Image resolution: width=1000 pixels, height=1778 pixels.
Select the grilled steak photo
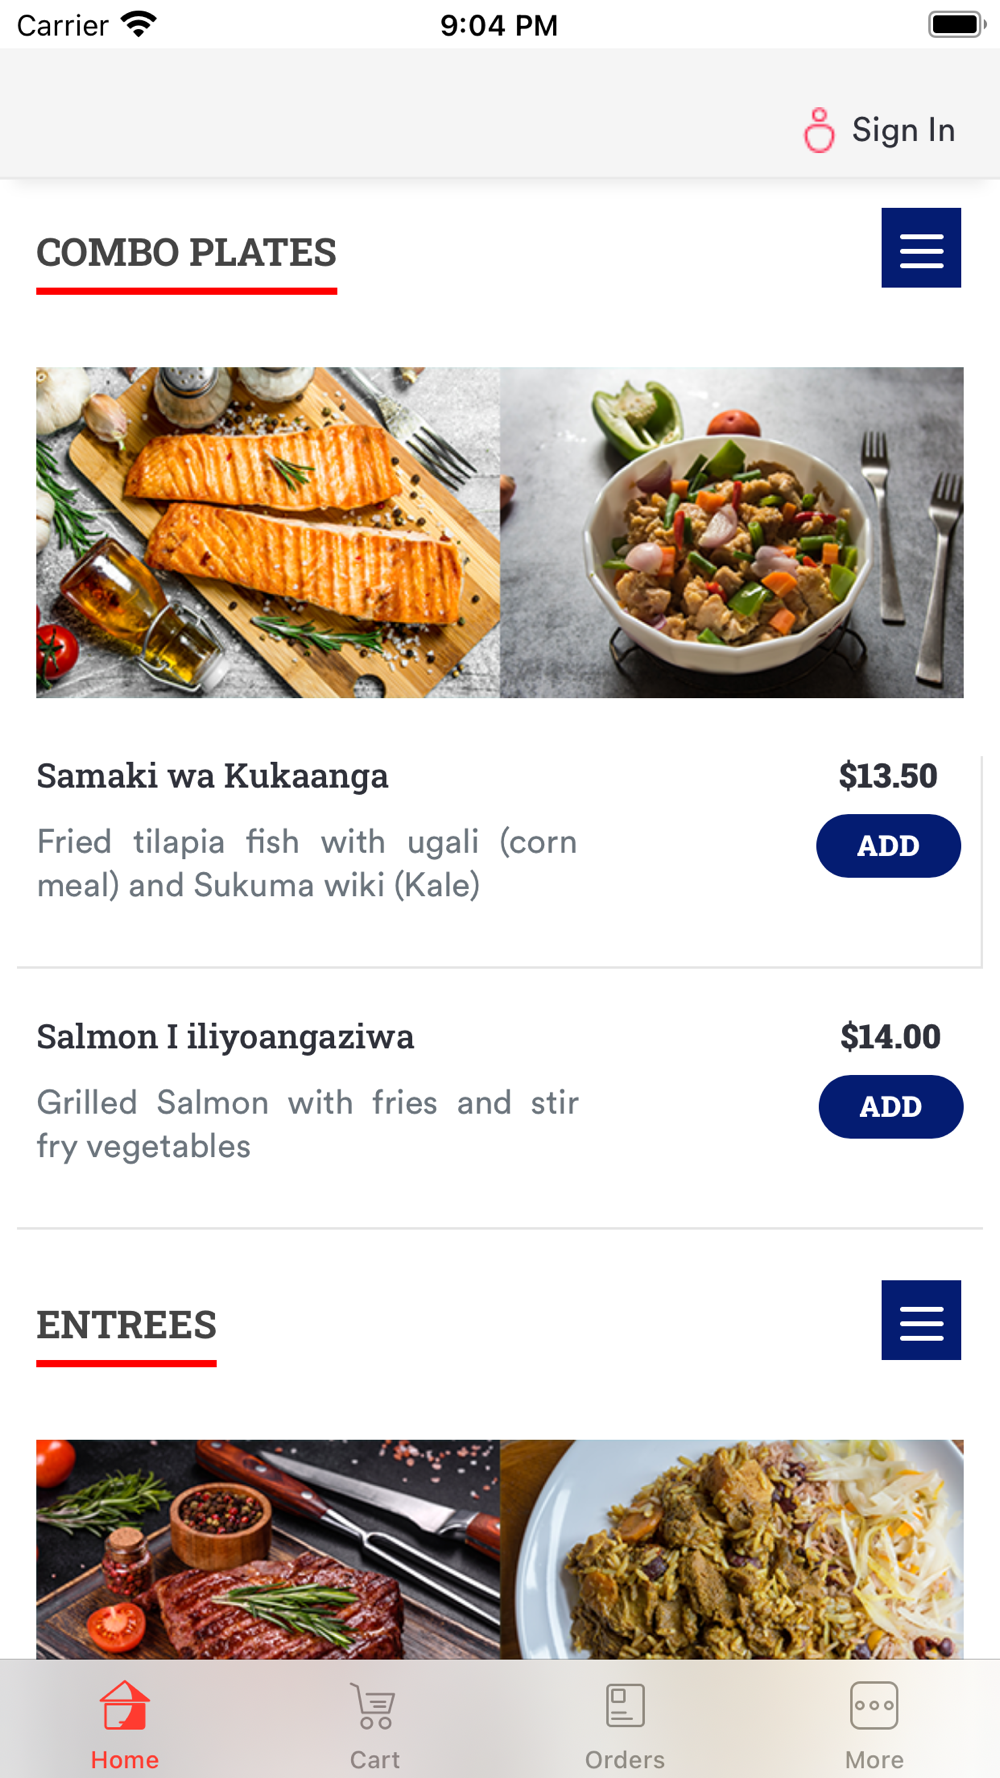pos(268,1548)
